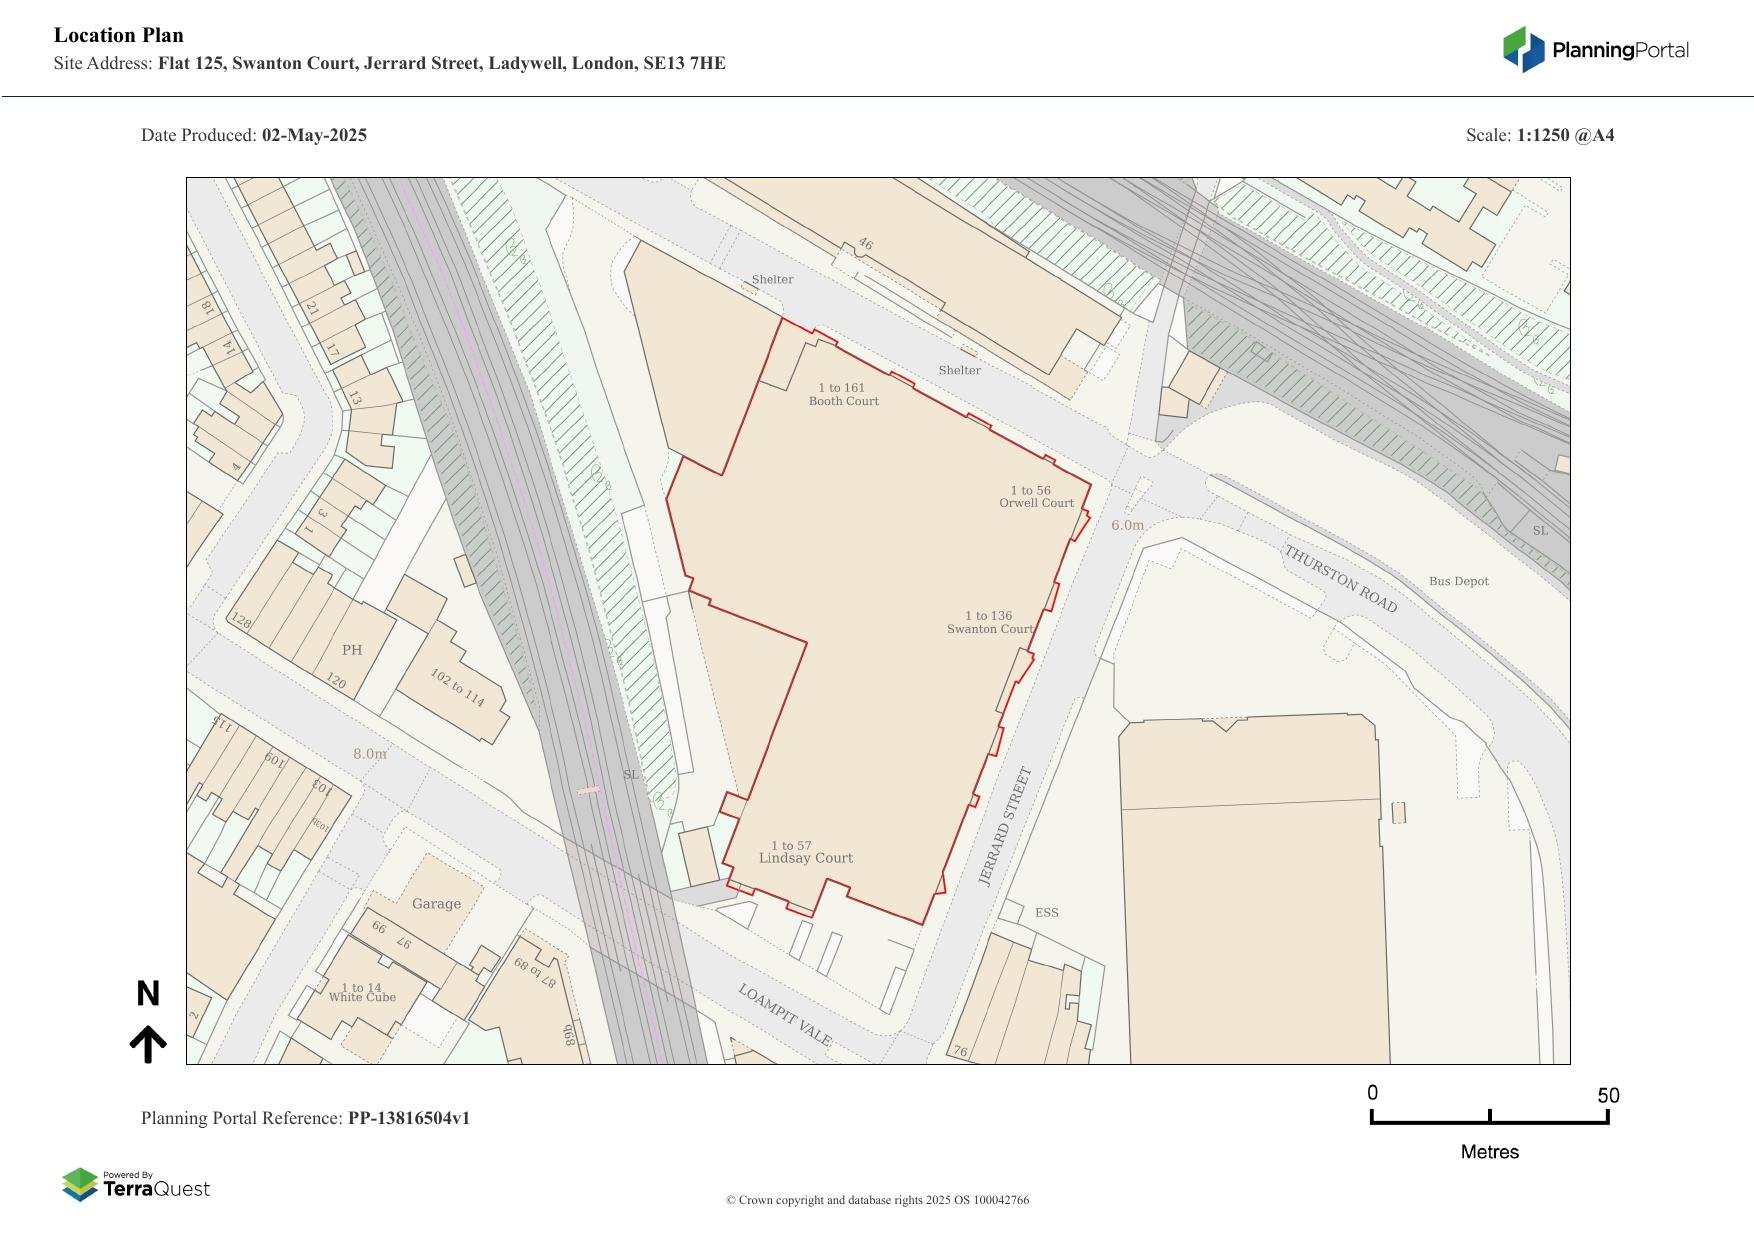The width and height of the screenshot is (1754, 1241).
Task: Click the PH building label
Action: [352, 650]
